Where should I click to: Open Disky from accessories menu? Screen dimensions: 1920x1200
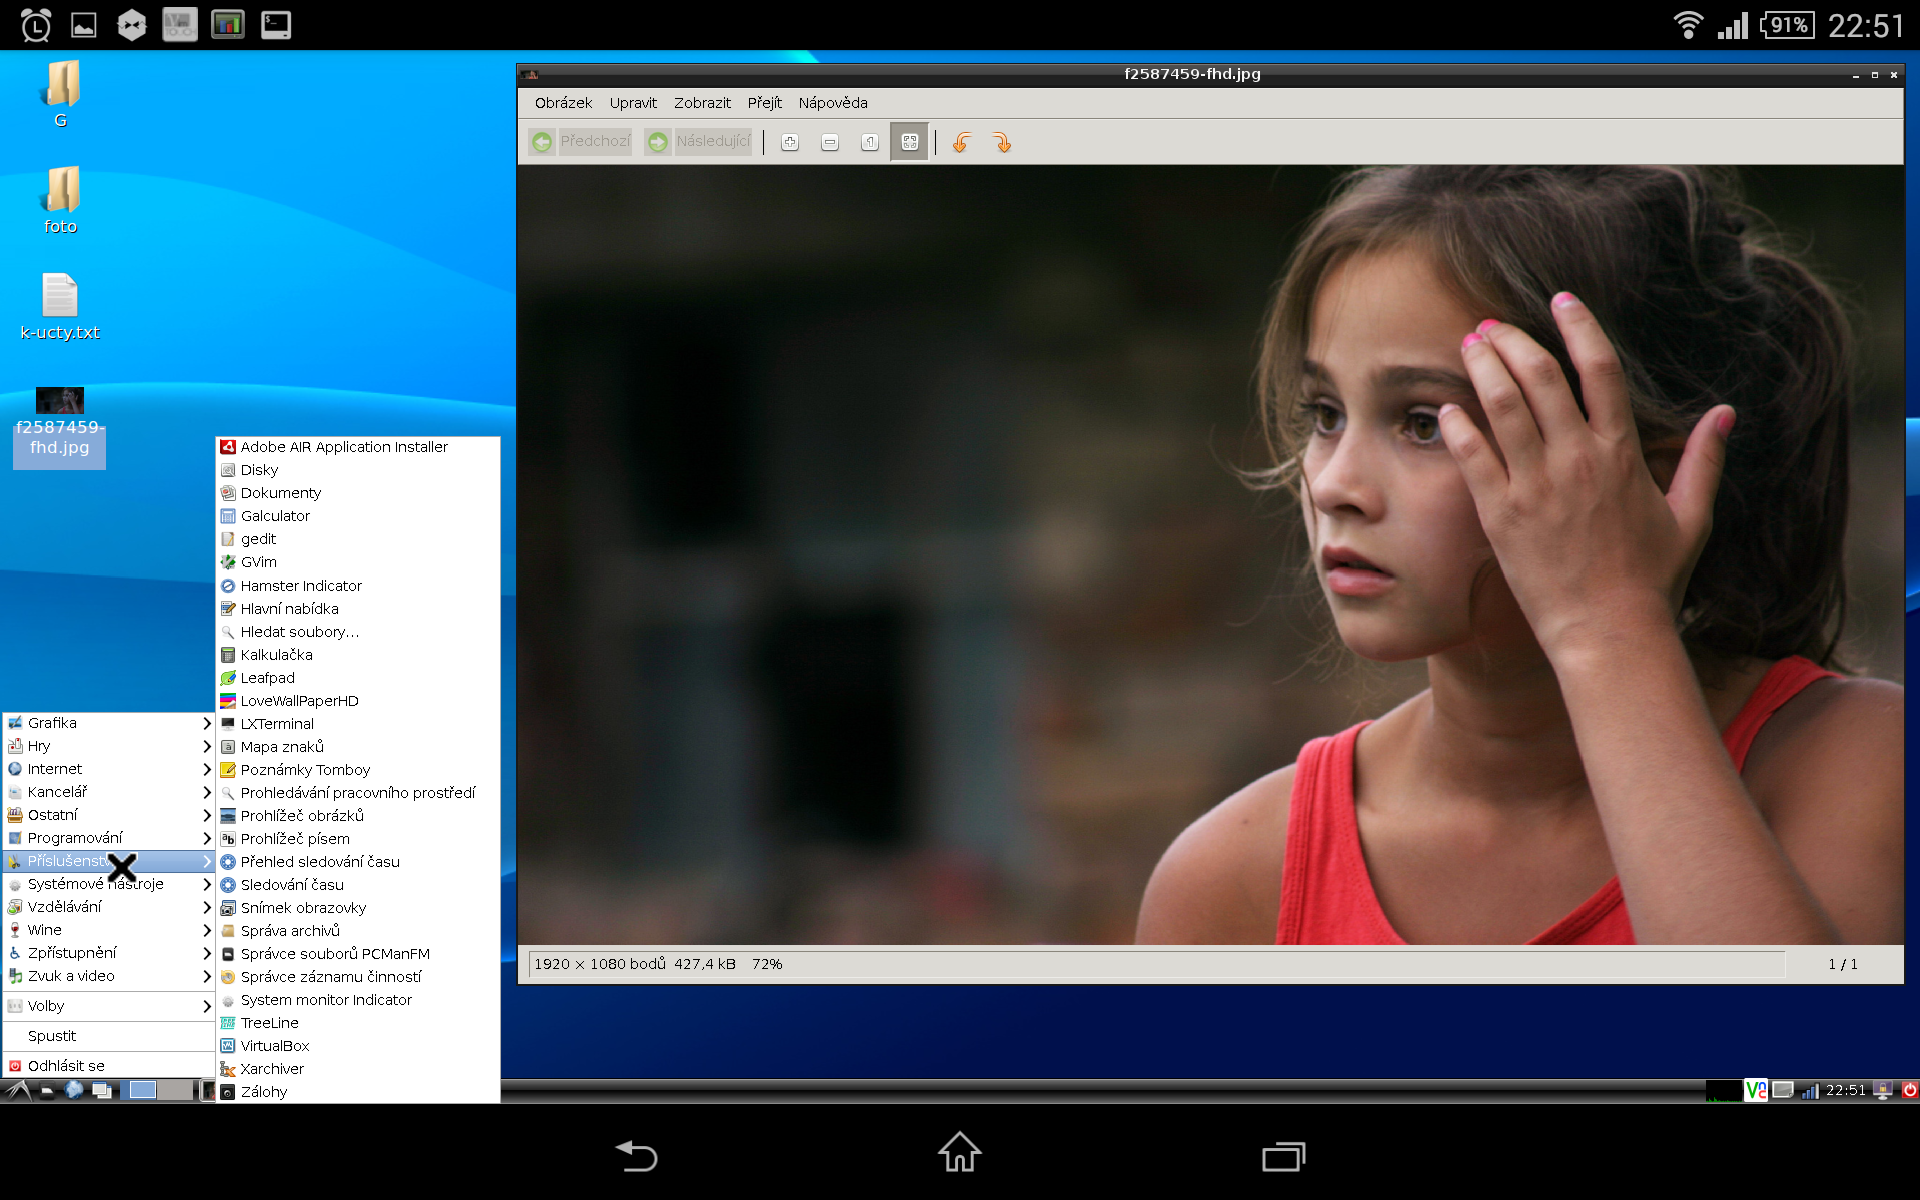(358, 470)
